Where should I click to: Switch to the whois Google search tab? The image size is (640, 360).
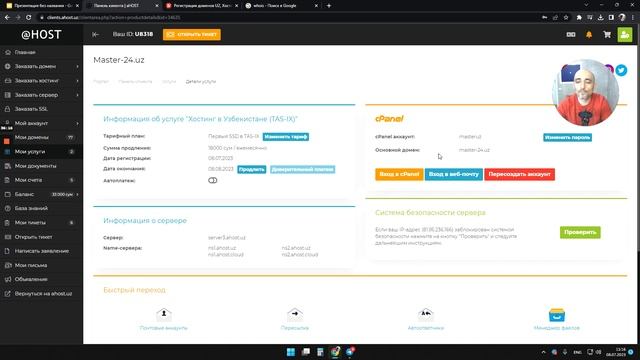click(282, 6)
